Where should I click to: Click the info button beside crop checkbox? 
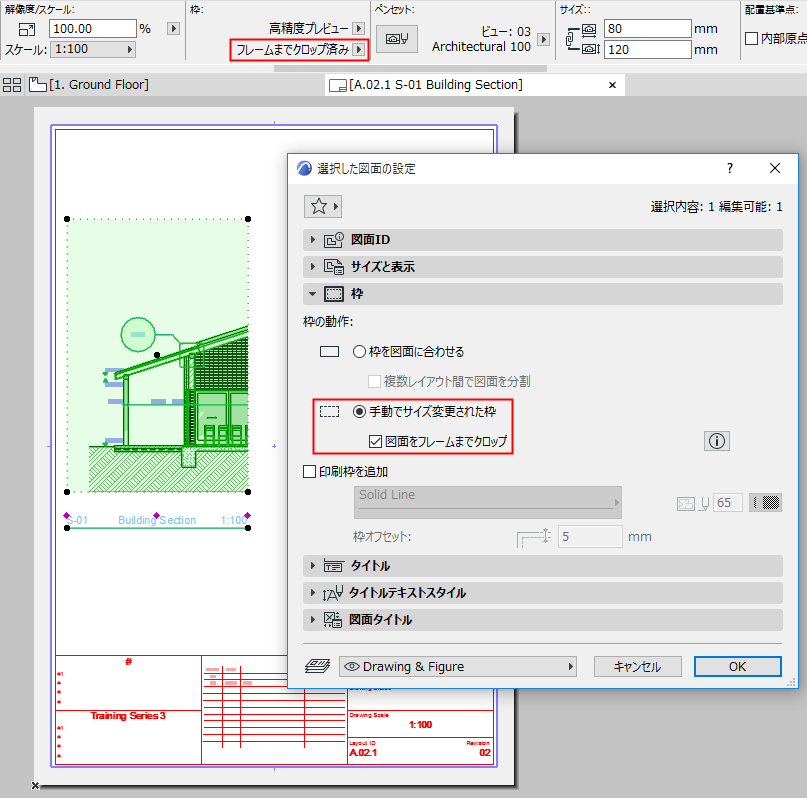click(x=716, y=441)
